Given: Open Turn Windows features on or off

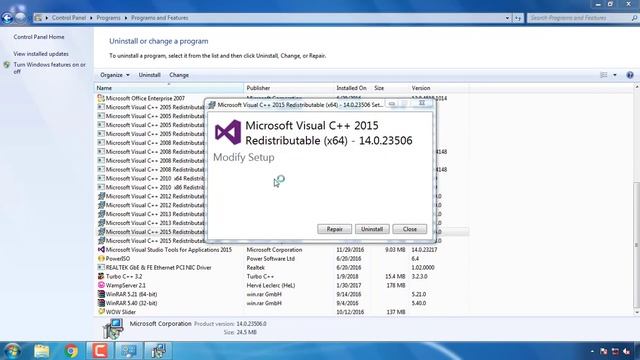Looking at the screenshot, I should point(49,68).
